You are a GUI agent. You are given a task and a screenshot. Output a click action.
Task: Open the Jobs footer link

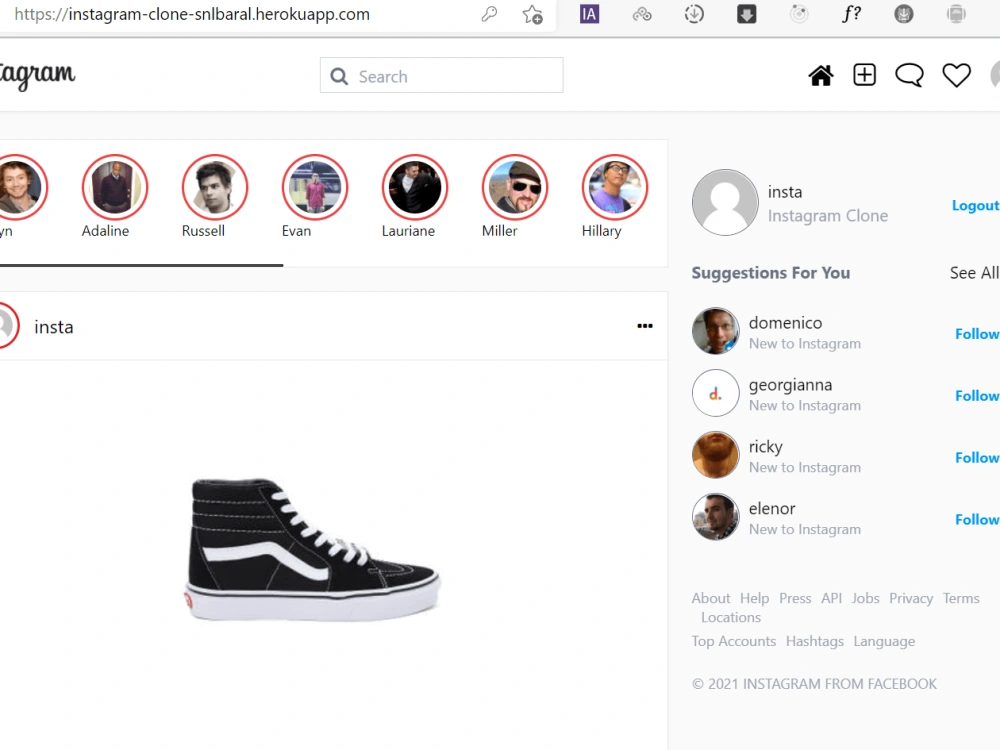[865, 598]
